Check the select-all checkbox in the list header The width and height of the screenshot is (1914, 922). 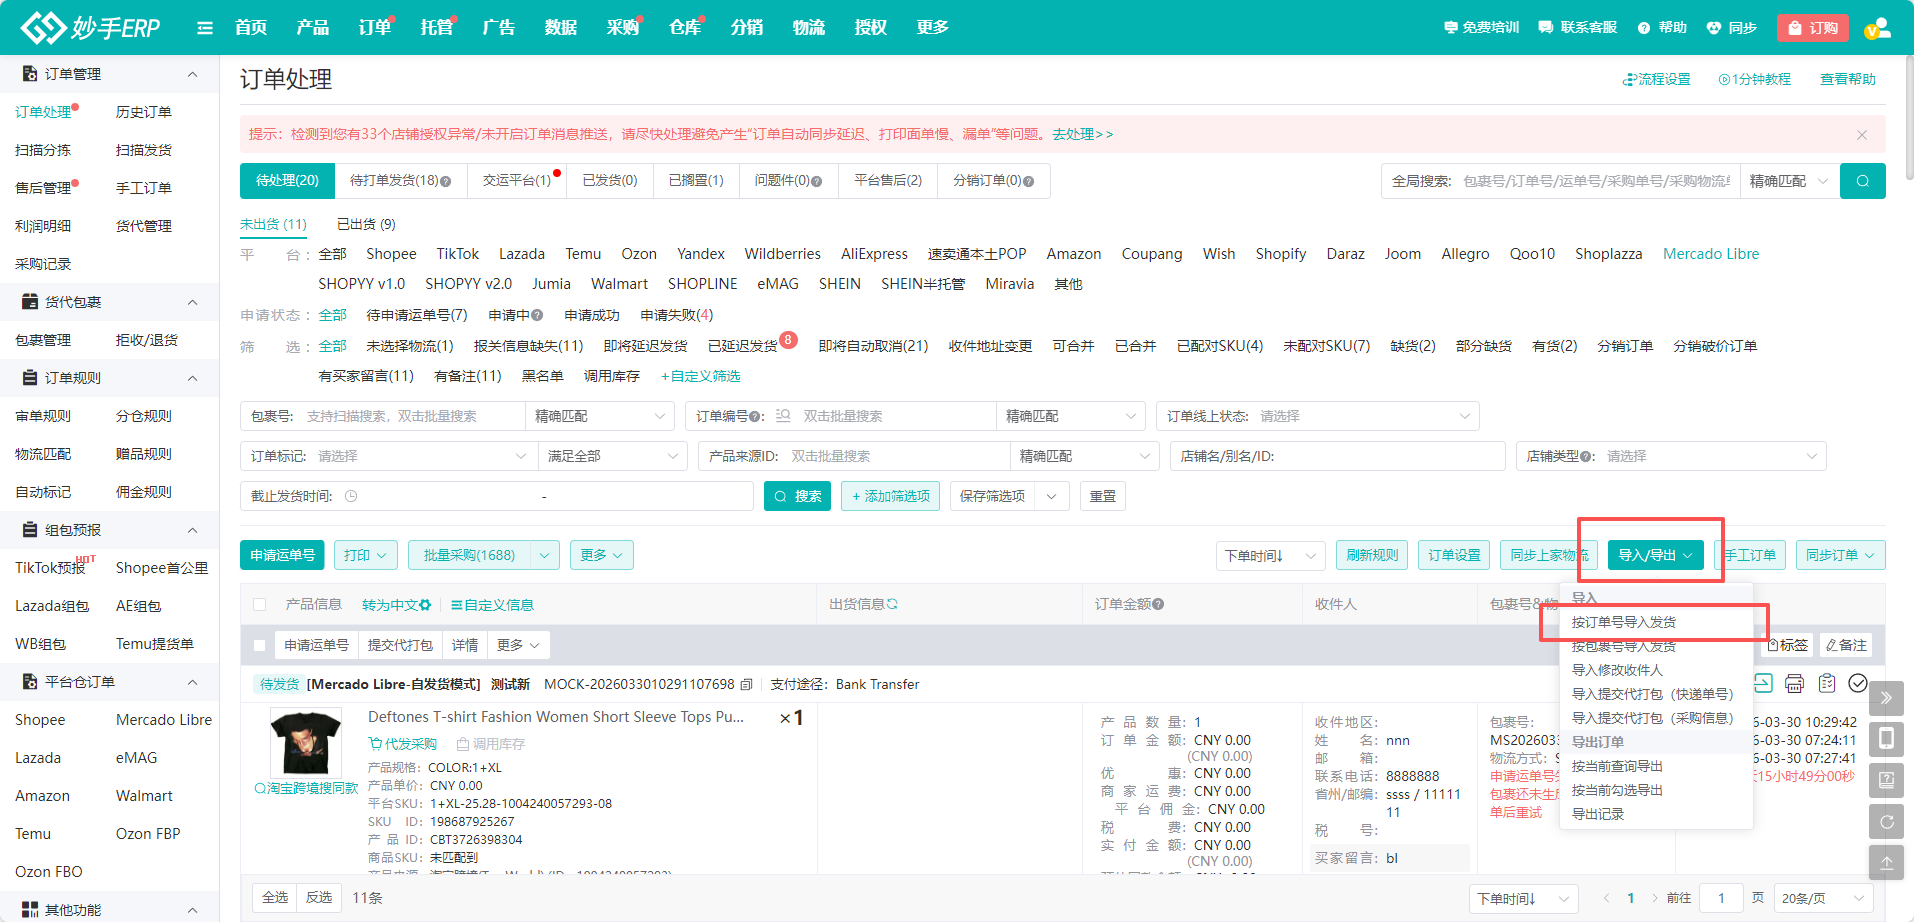click(259, 604)
